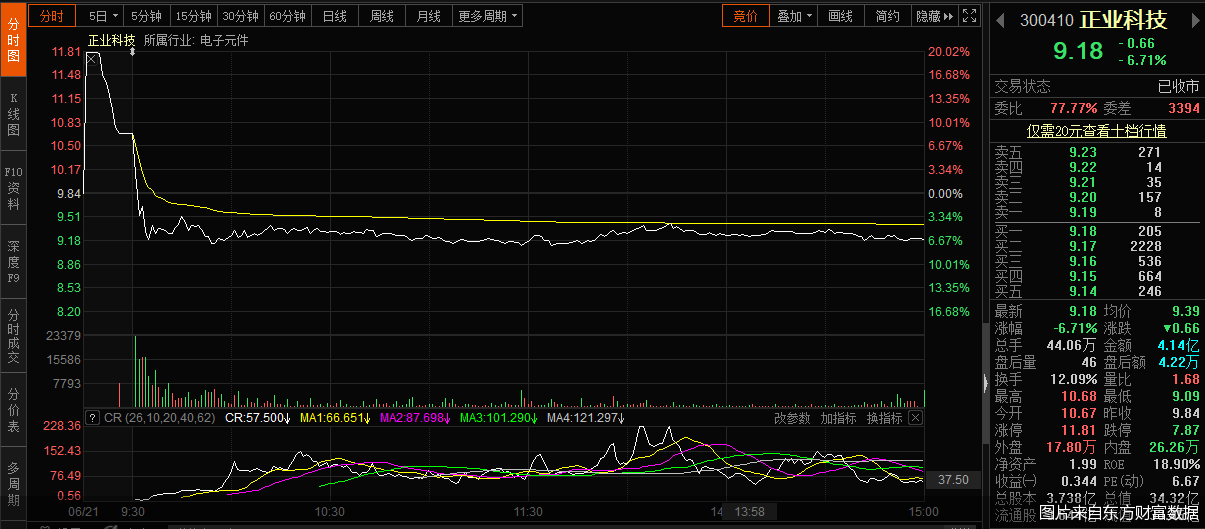The image size is (1205, 529).
Task: Select 买二 bid row at 9.17
Action: pyautogui.click(x=1097, y=246)
